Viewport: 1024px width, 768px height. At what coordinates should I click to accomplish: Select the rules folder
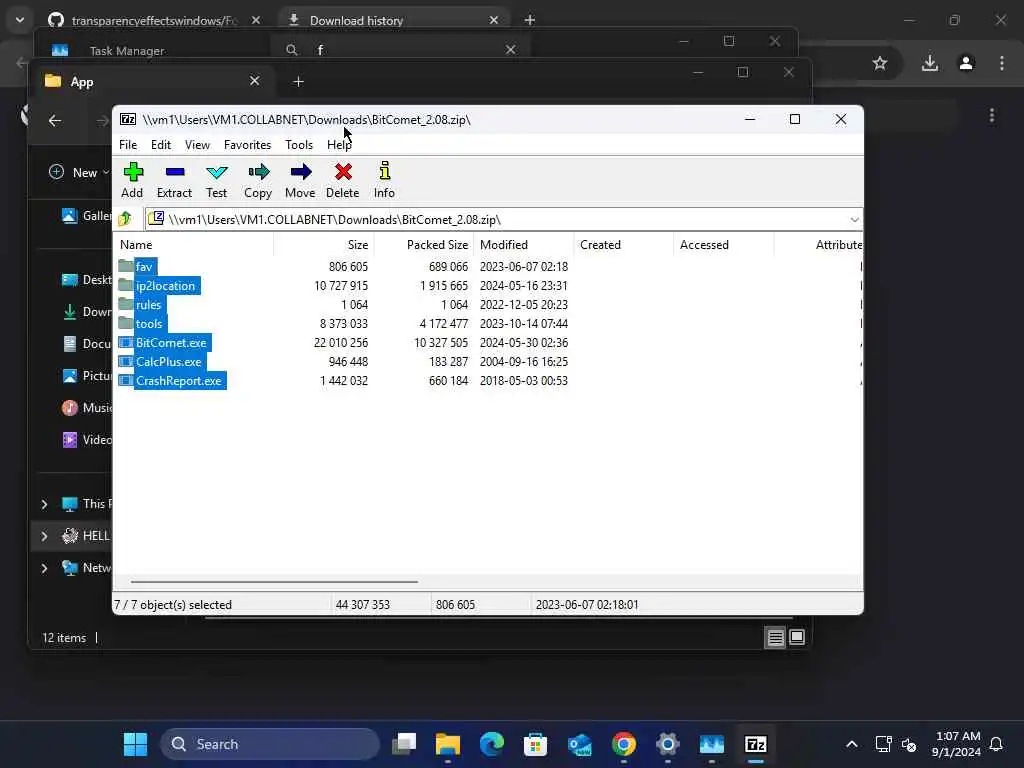(148, 304)
